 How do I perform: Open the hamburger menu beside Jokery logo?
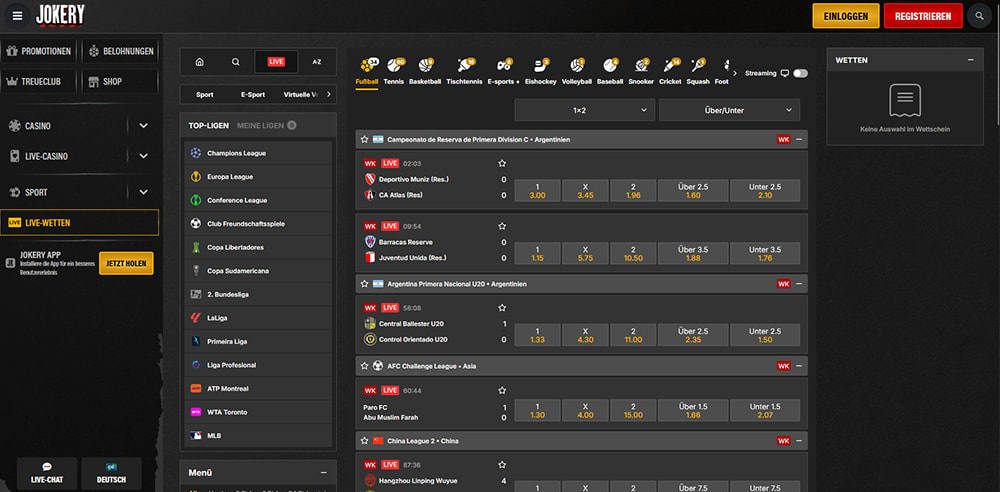coord(17,16)
